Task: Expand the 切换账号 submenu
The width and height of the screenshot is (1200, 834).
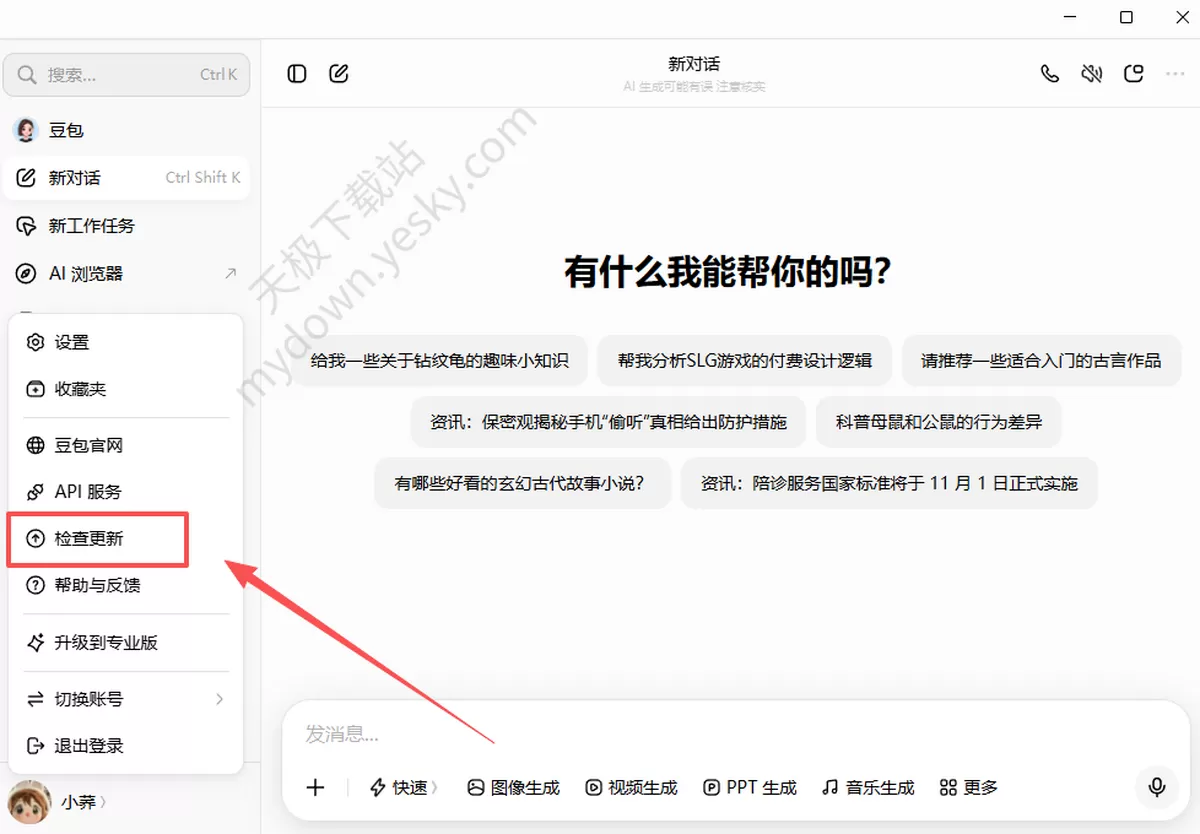Action: [x=126, y=700]
